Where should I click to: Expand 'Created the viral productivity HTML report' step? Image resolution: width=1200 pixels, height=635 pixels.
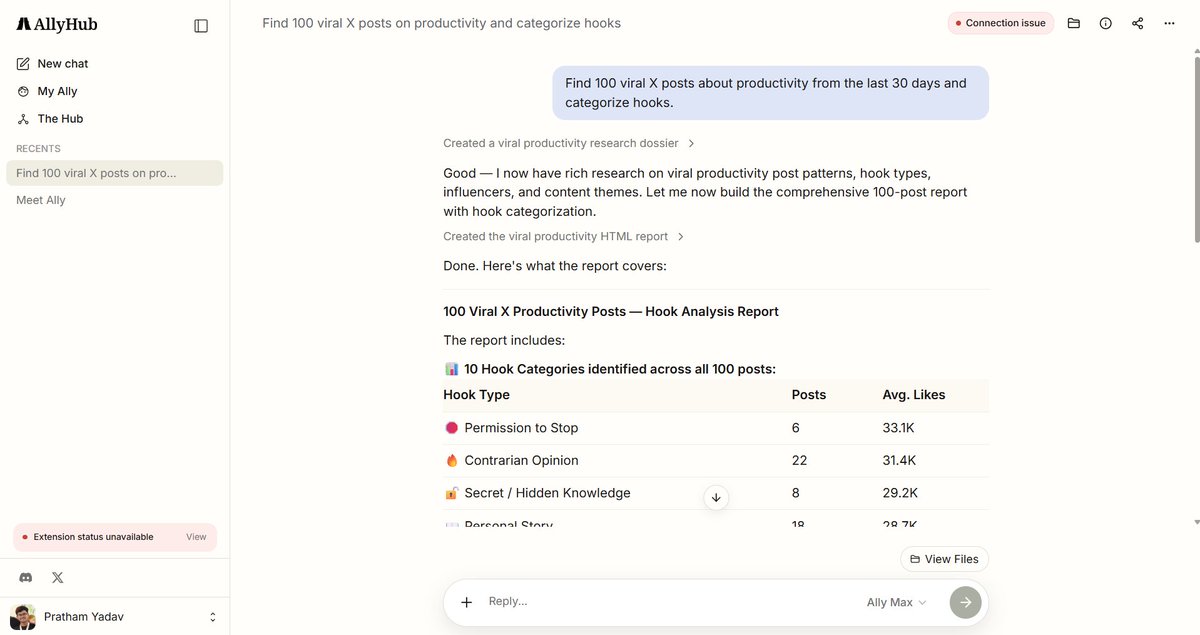pos(564,237)
